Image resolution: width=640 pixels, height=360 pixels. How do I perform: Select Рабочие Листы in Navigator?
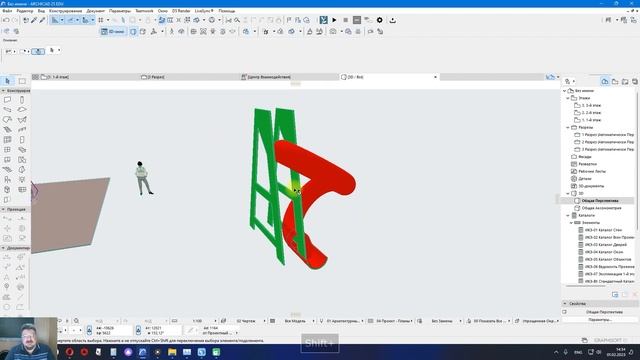[592, 171]
